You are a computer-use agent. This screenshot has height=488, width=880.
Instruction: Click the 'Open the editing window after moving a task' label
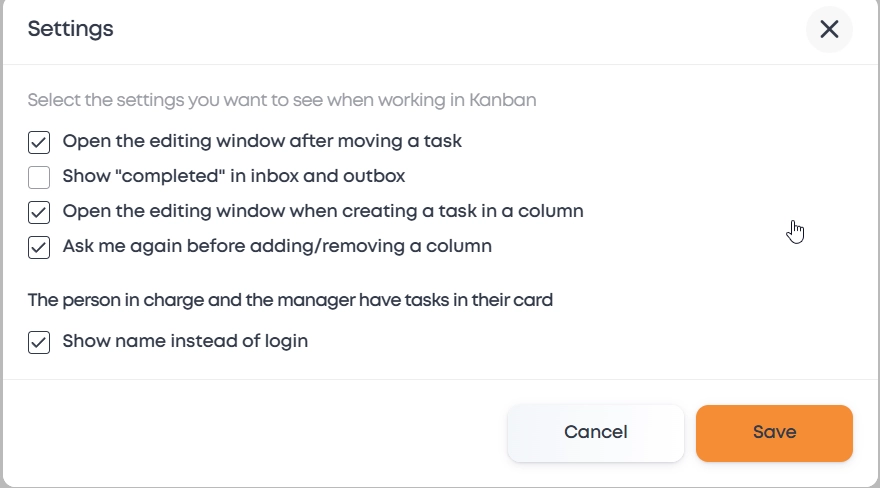tap(262, 141)
